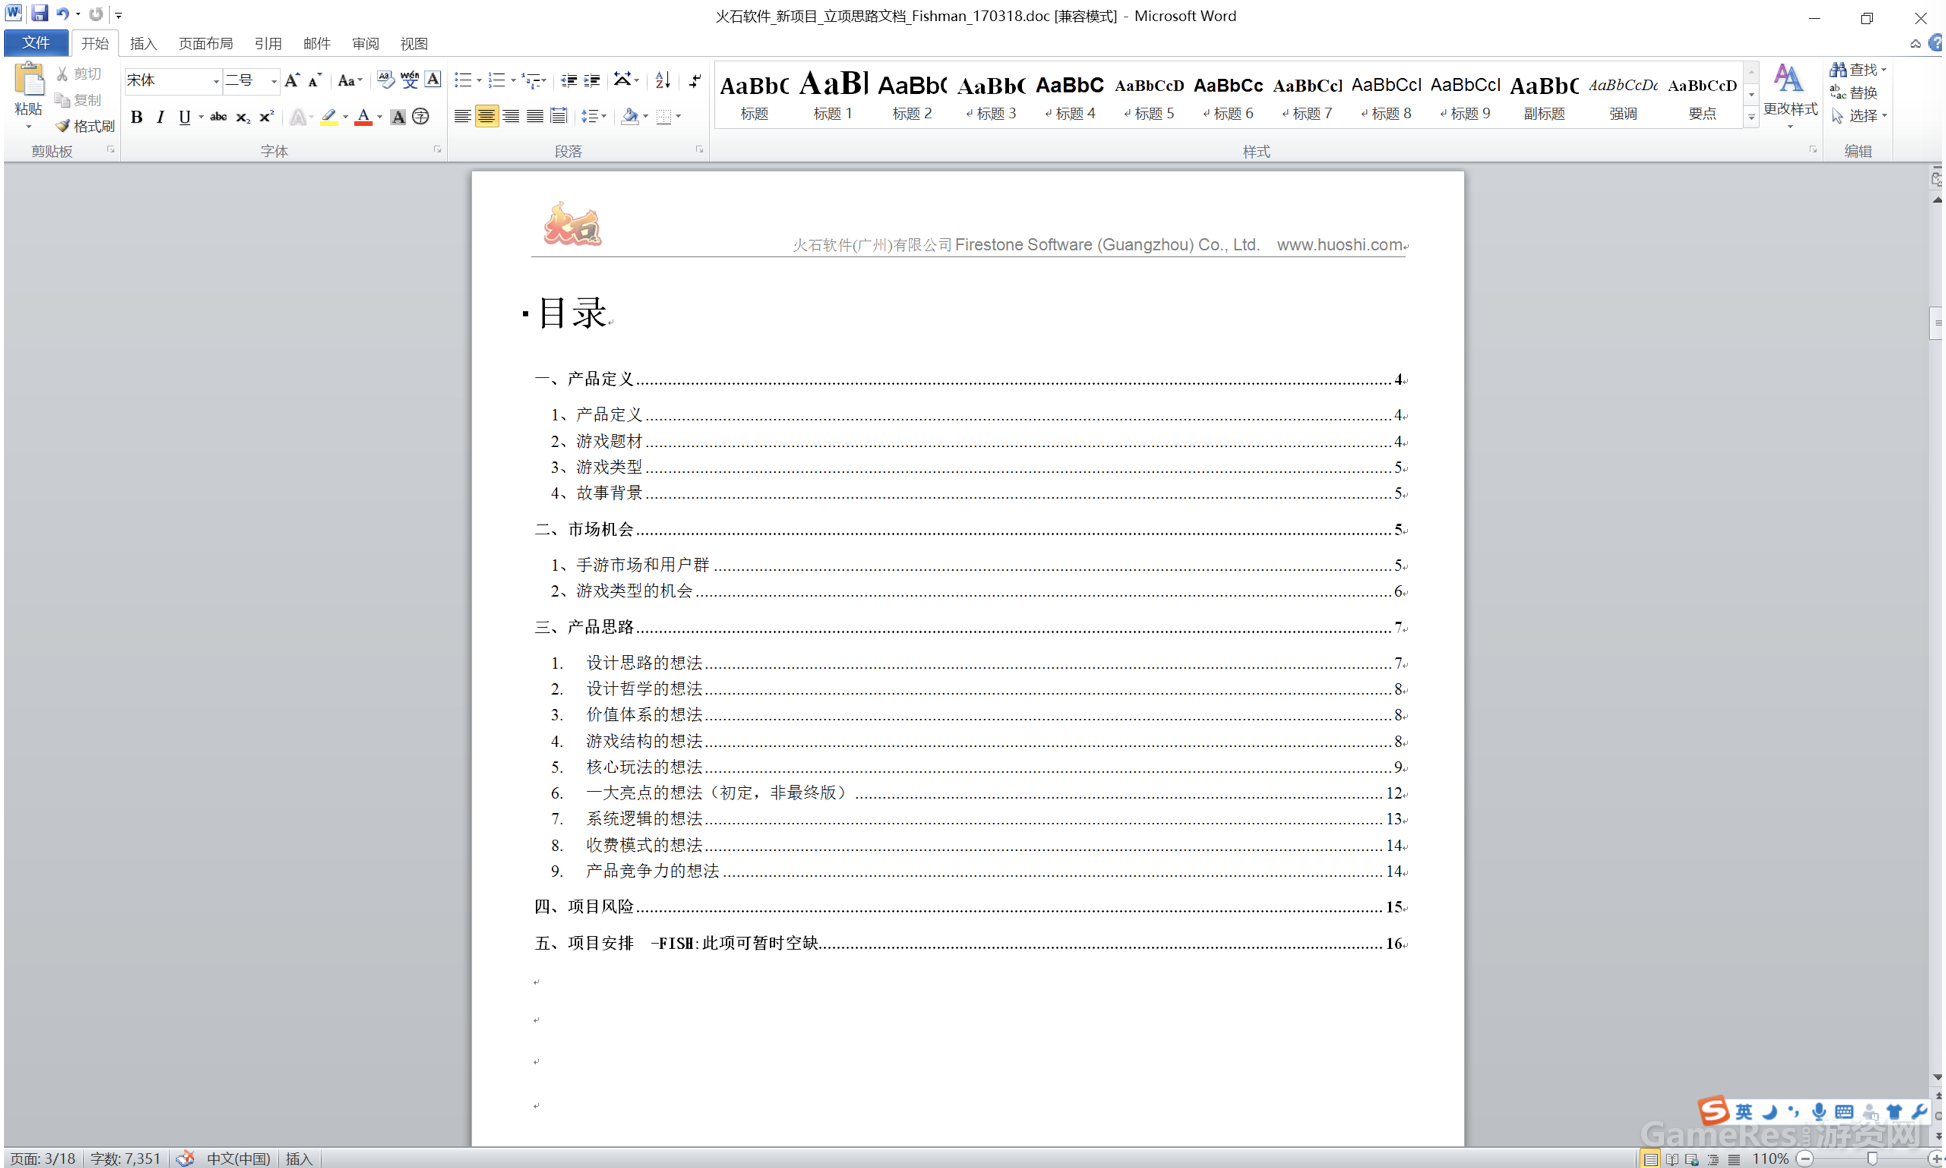Toggle center alignment button
1946x1168 pixels.
coord(486,117)
